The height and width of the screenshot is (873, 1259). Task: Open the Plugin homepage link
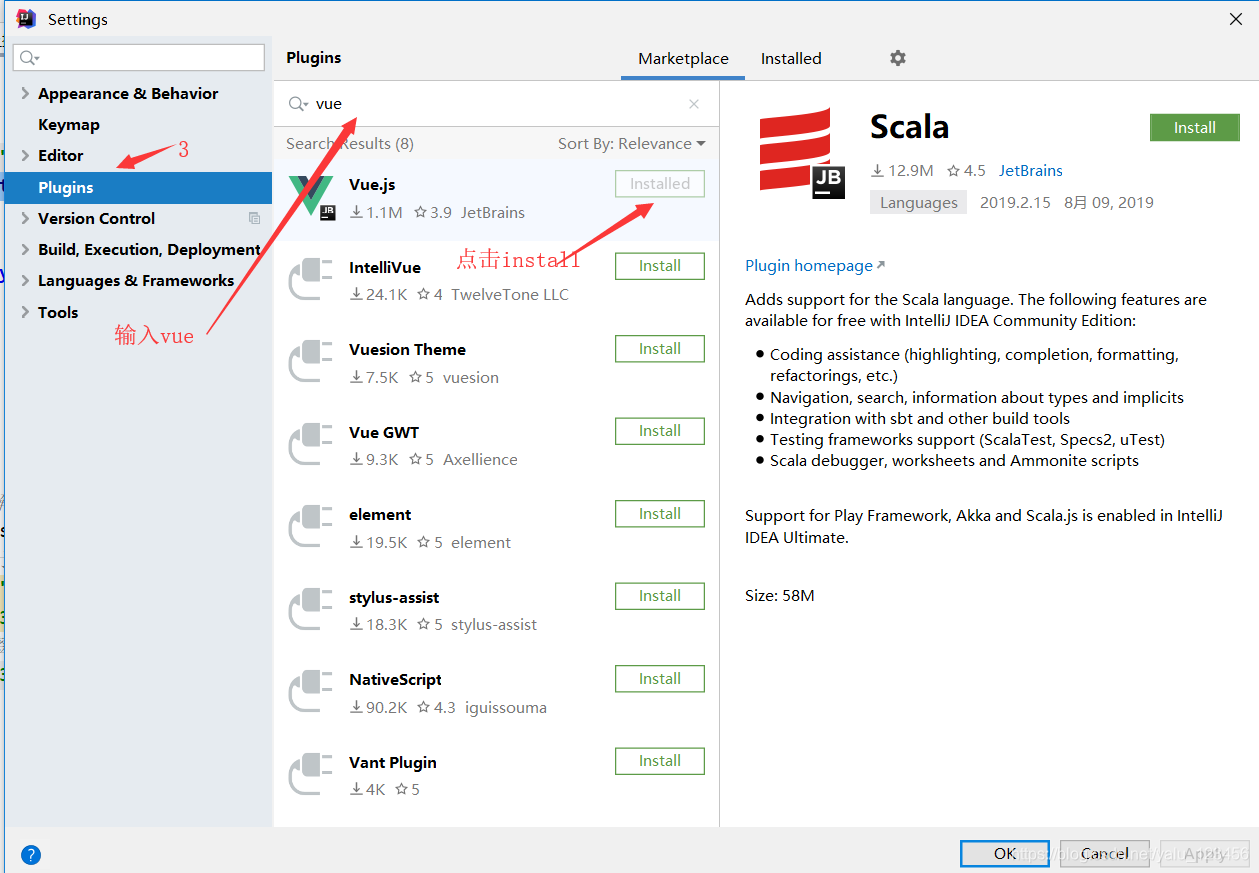[815, 265]
